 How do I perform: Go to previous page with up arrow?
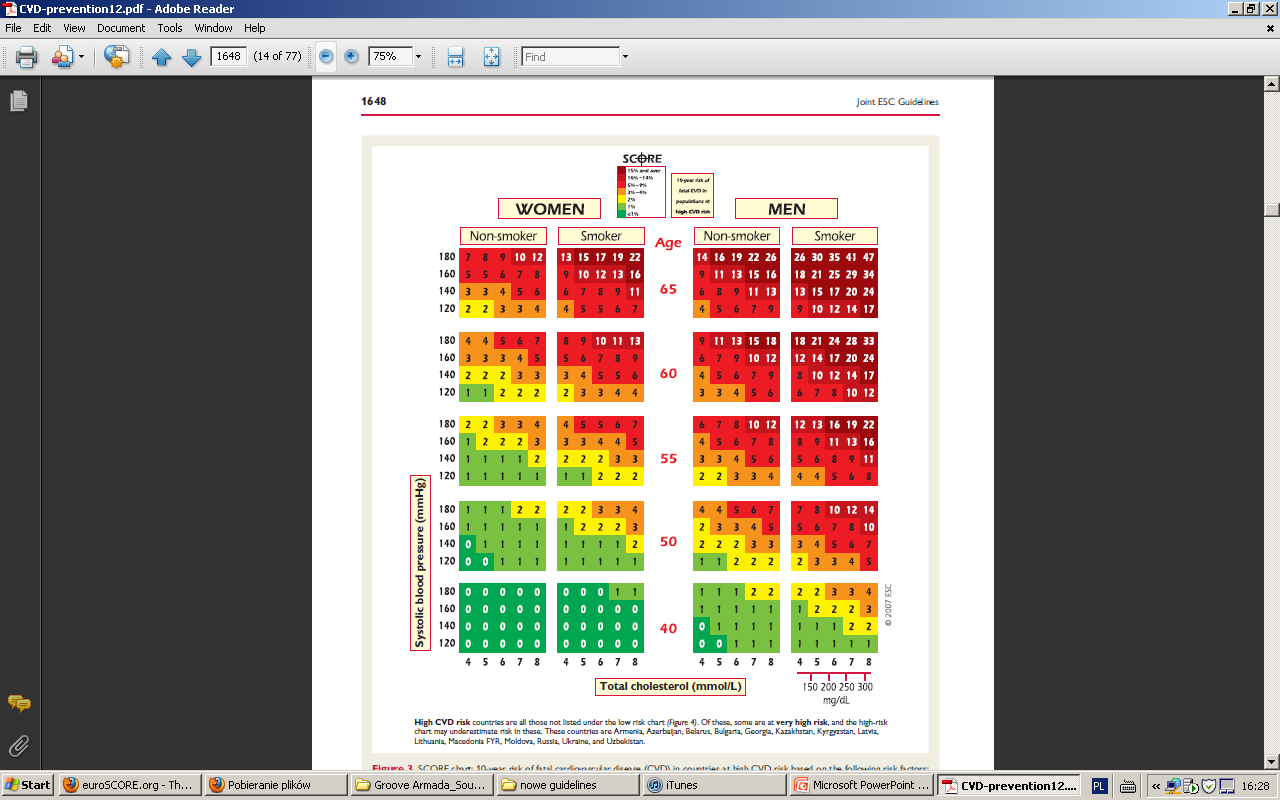coord(162,57)
